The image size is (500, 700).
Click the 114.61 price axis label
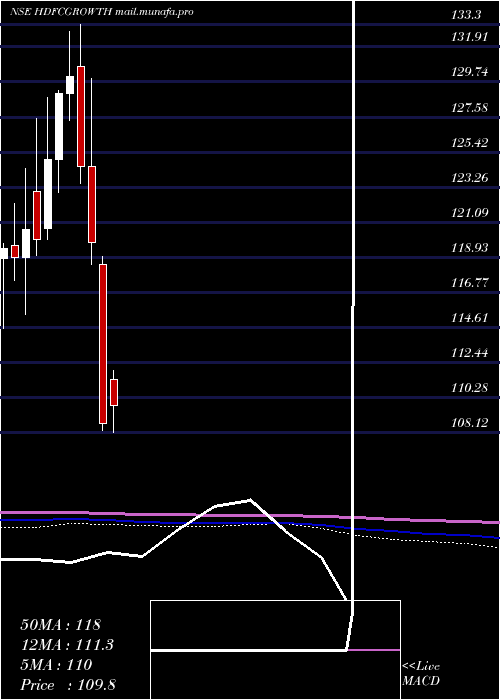tap(470, 318)
